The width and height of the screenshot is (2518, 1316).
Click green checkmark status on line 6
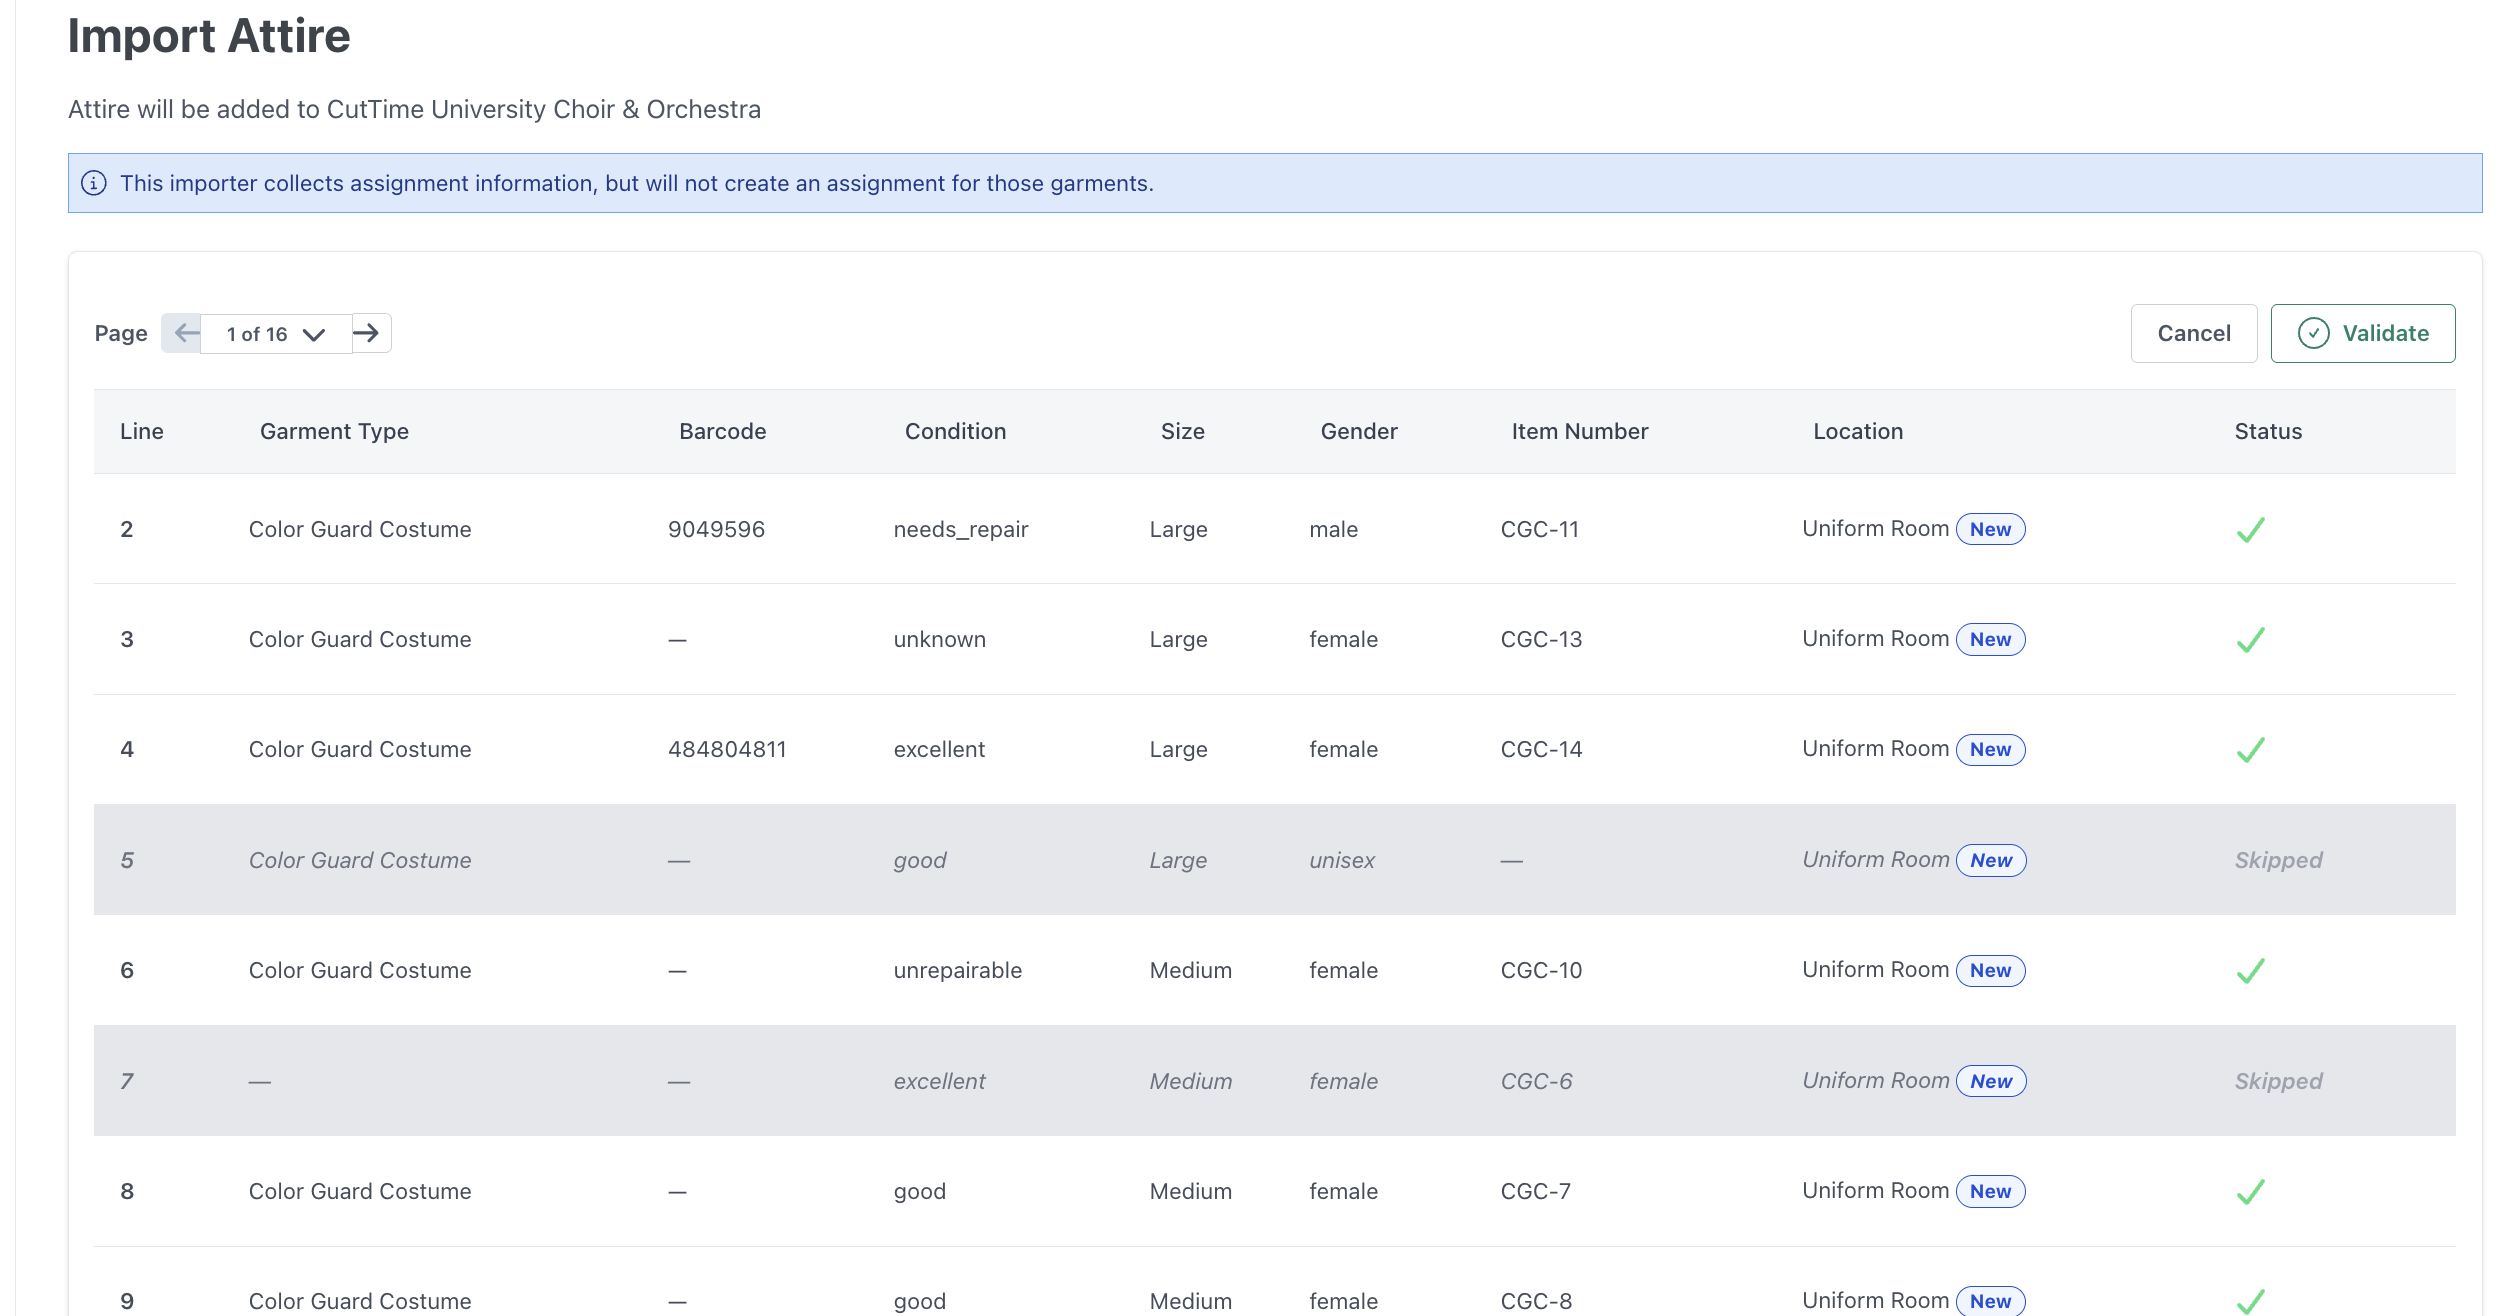2250,971
